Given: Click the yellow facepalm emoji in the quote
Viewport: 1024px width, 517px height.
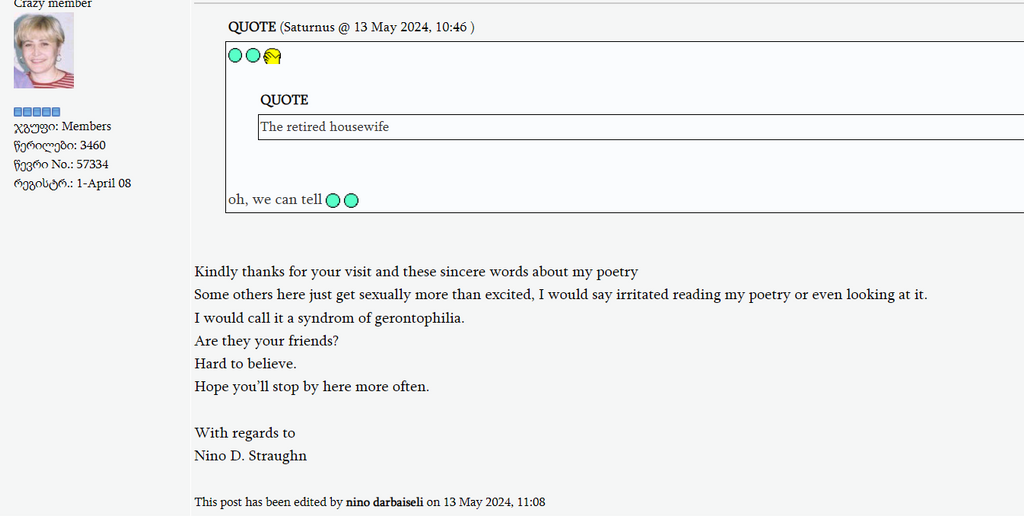Looking at the screenshot, I should click(x=272, y=56).
